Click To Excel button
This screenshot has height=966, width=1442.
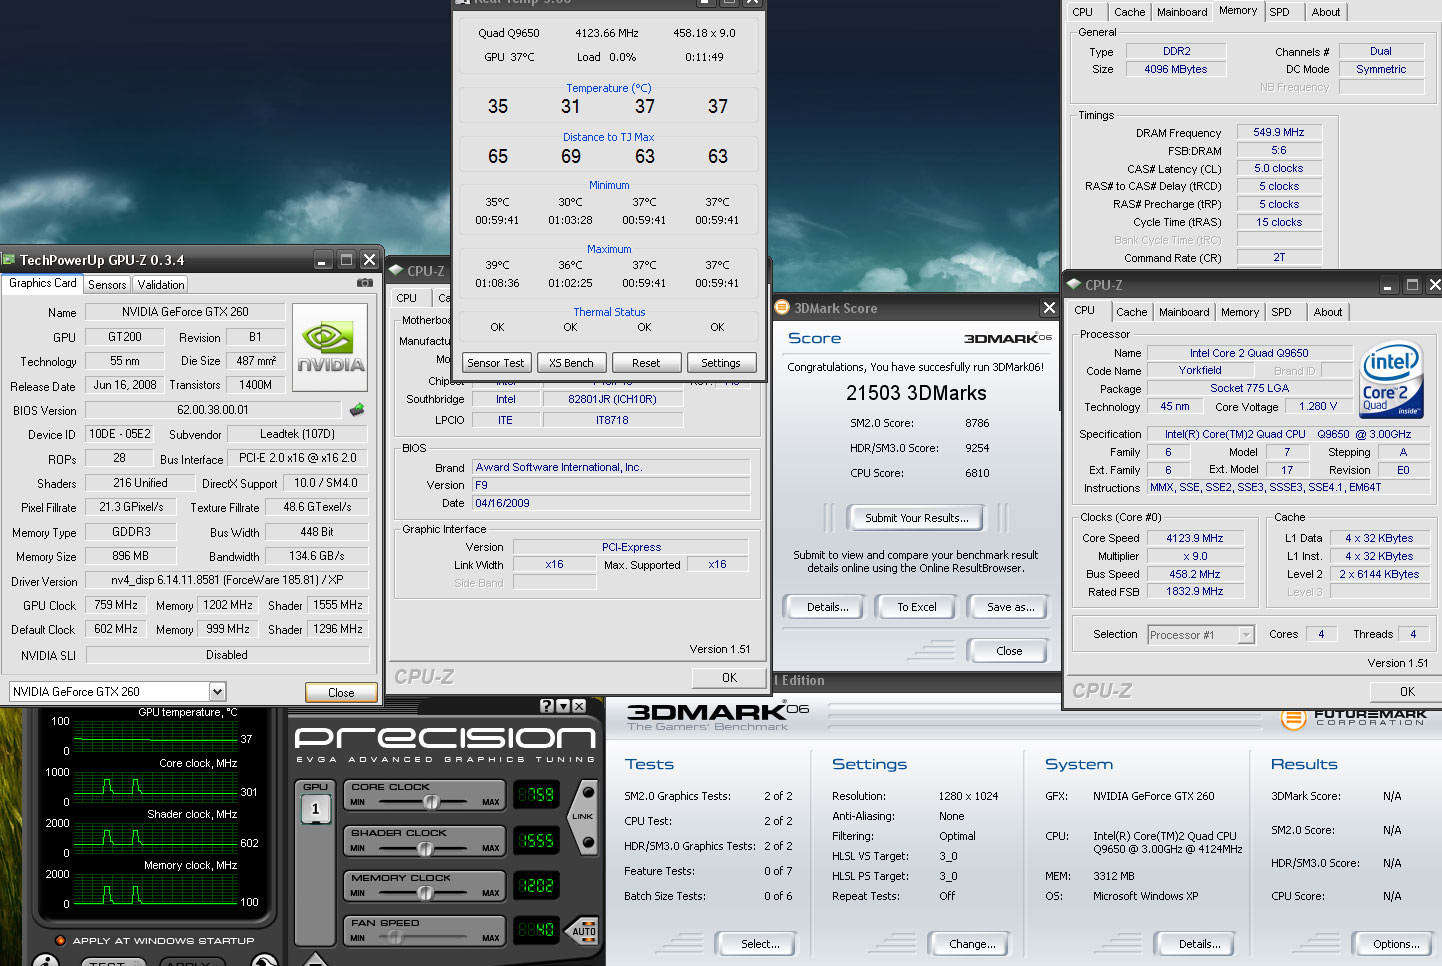tap(917, 607)
